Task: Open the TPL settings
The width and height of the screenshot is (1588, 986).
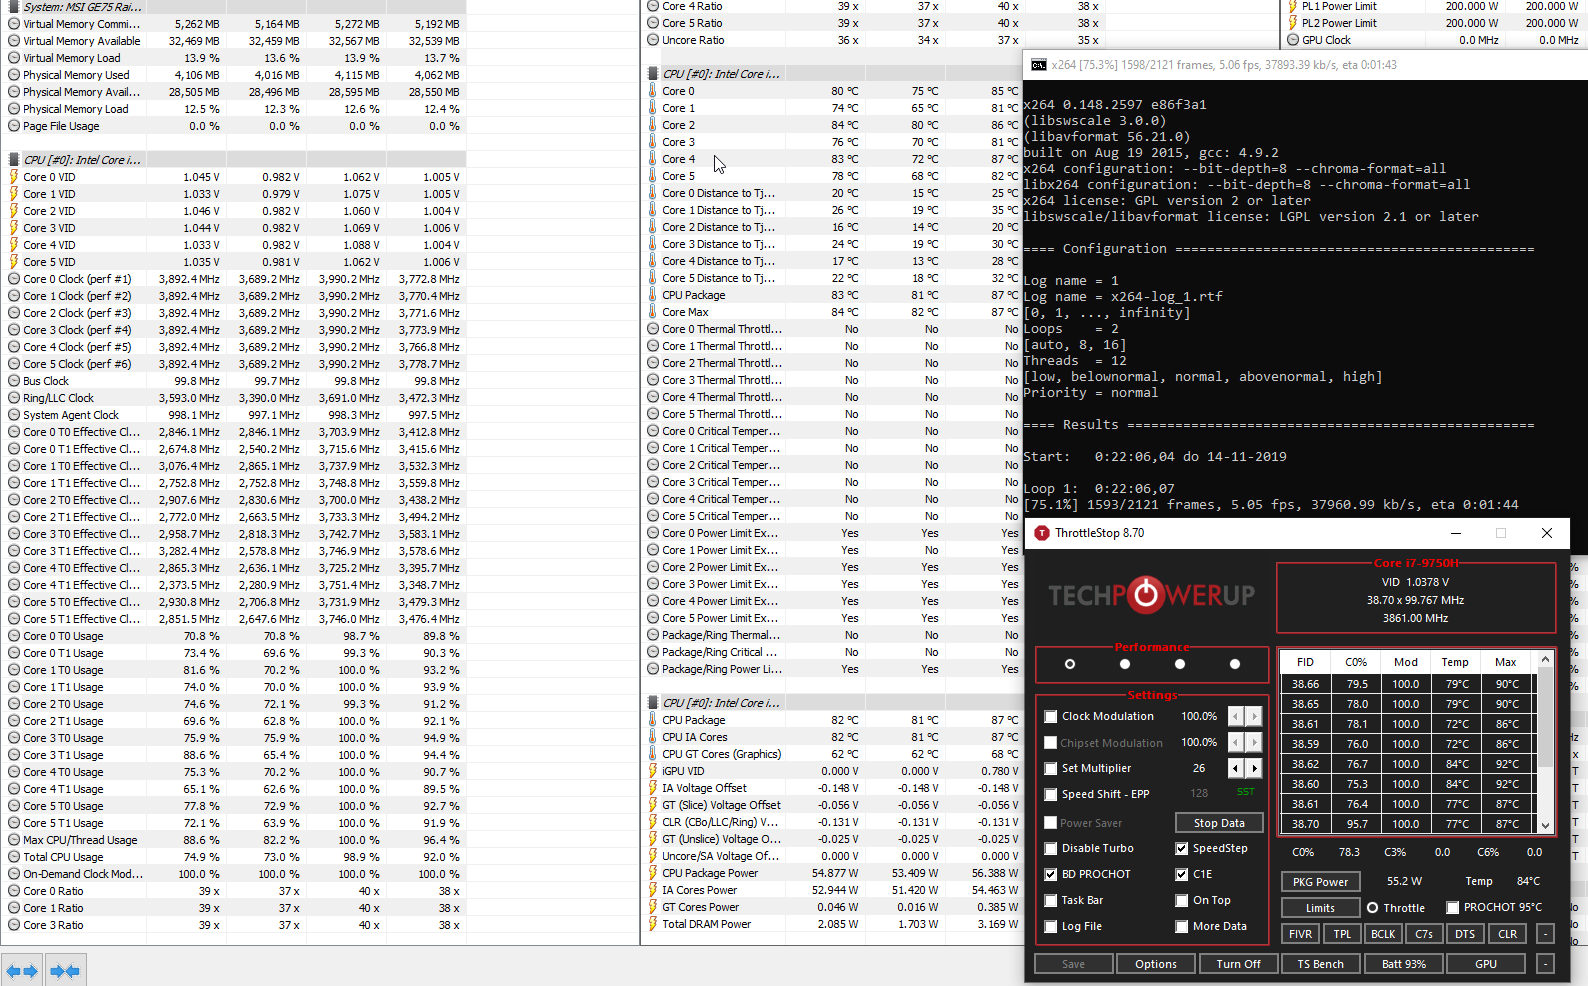Action: (x=1342, y=934)
